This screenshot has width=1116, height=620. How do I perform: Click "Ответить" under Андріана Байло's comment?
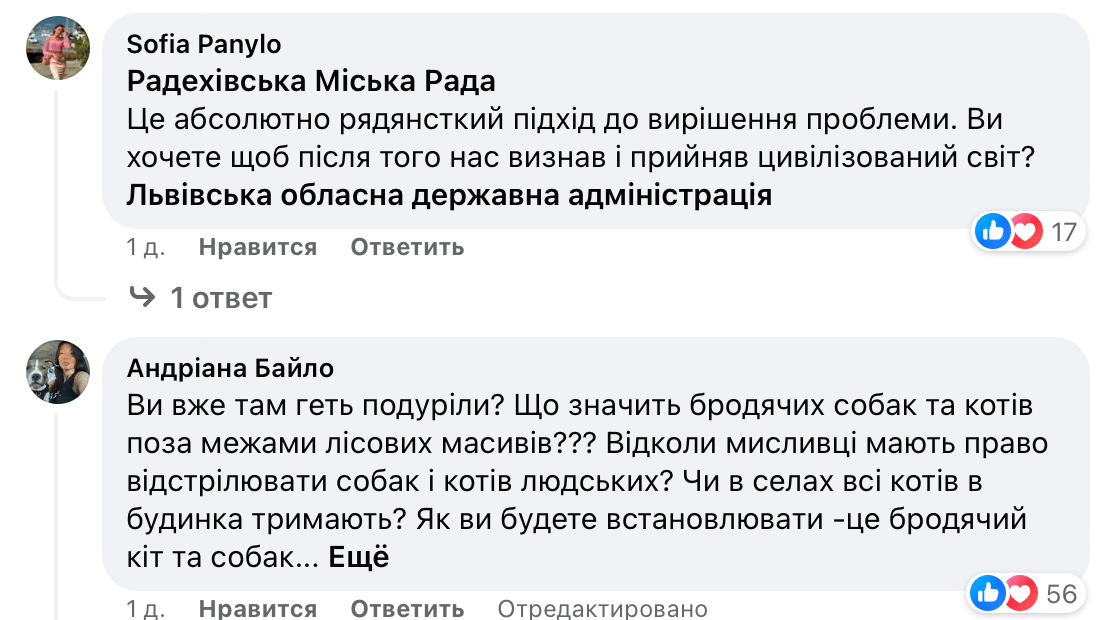[x=407, y=608]
